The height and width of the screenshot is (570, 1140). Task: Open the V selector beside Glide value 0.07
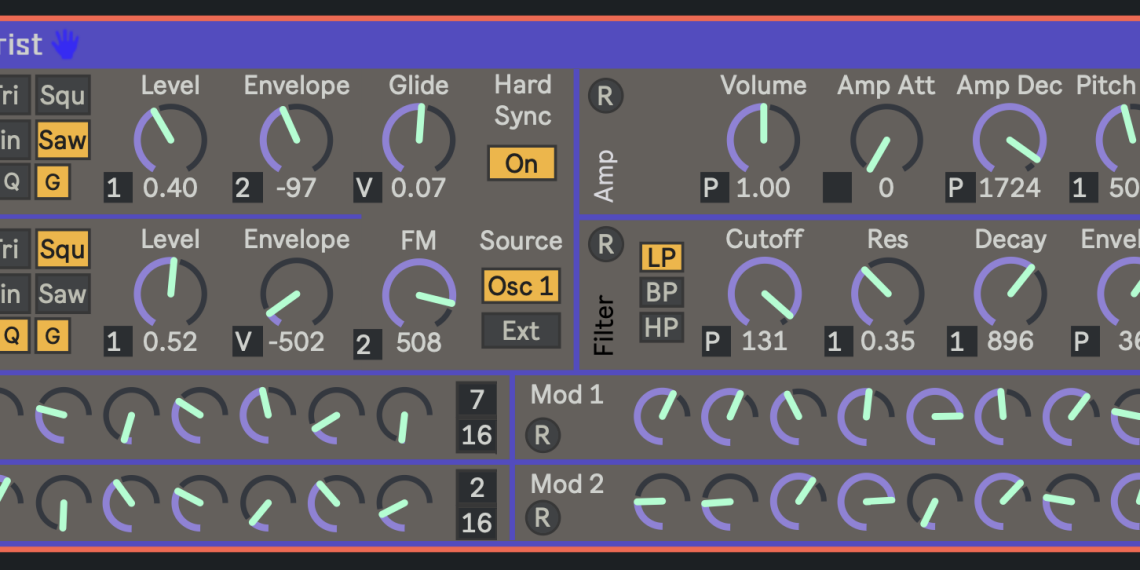click(367, 188)
